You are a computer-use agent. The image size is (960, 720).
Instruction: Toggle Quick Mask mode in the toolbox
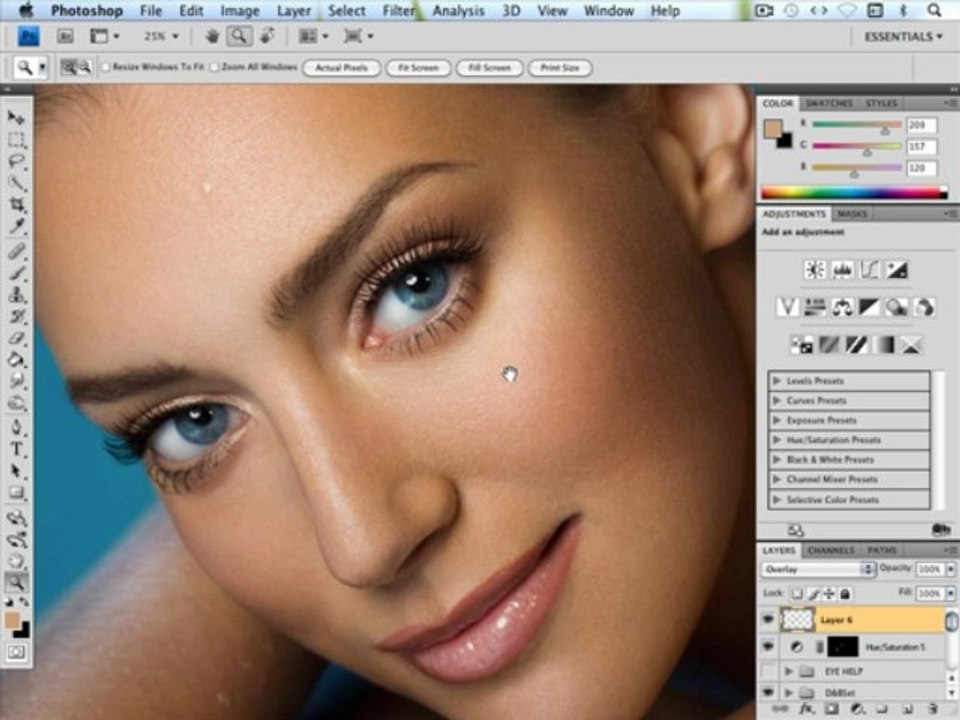[x=17, y=652]
